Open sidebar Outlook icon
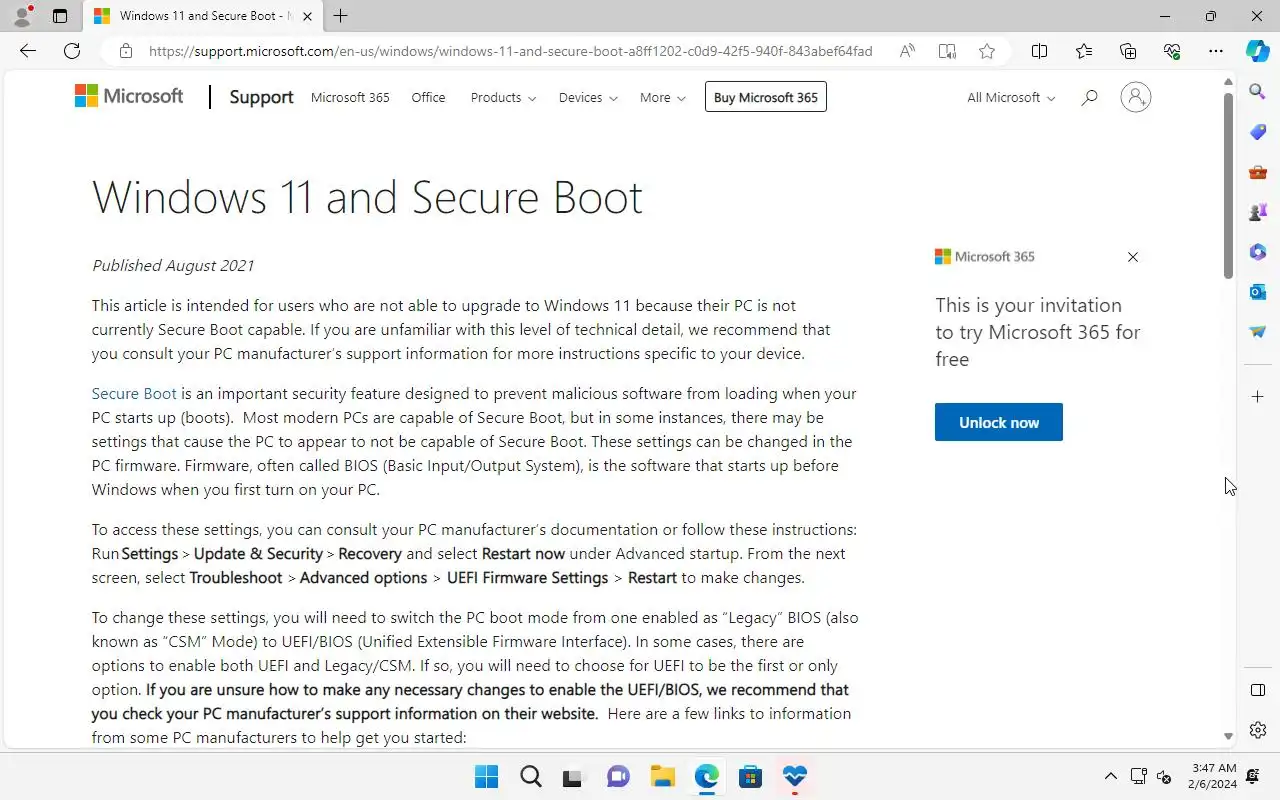1280x800 pixels. tap(1258, 292)
